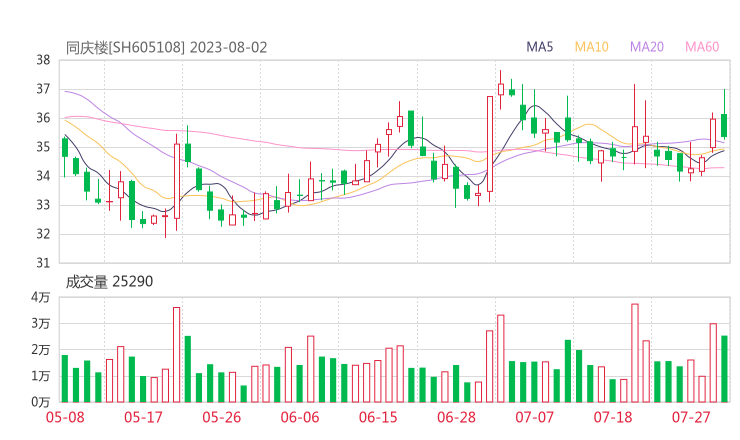This screenshot has height=440, width=740.
Task: Click the MA10 legend label
Action: pos(591,47)
